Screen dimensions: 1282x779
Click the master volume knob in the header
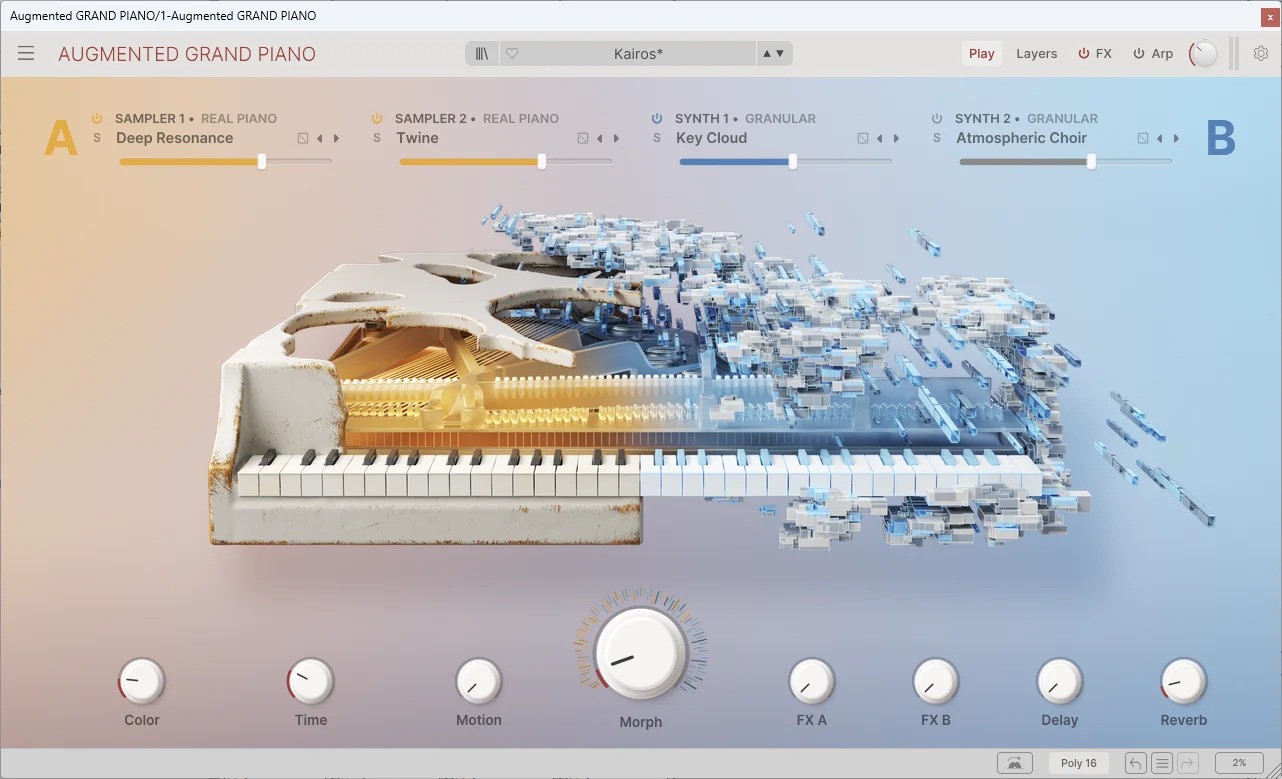(x=1204, y=55)
